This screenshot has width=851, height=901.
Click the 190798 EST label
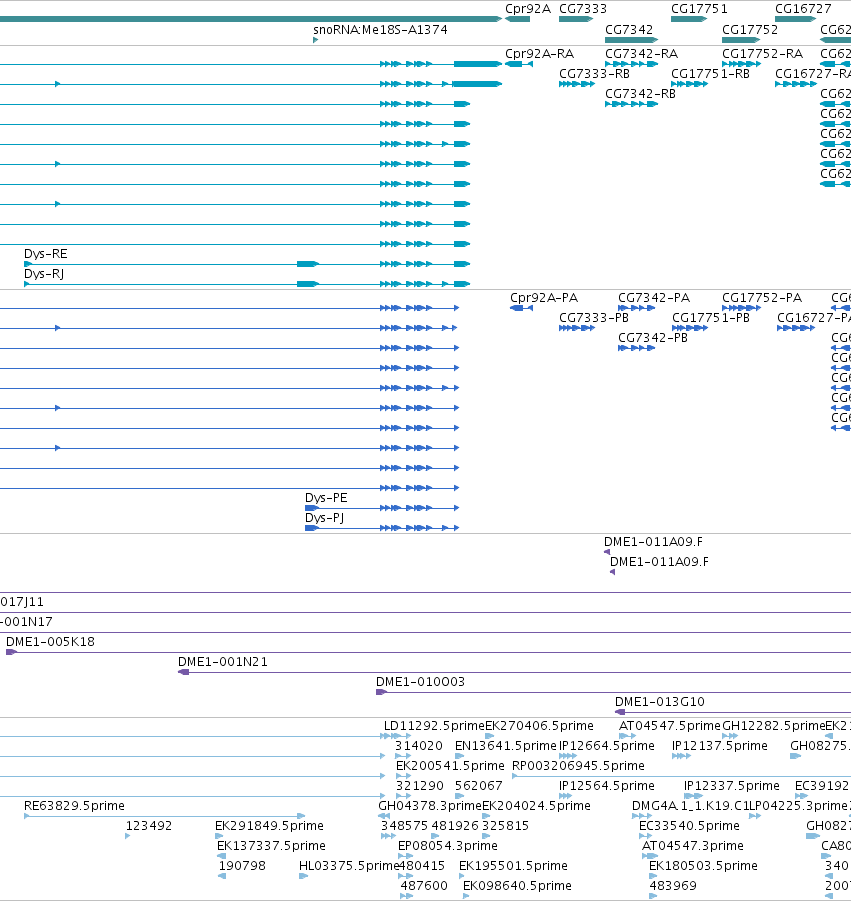[242, 867]
